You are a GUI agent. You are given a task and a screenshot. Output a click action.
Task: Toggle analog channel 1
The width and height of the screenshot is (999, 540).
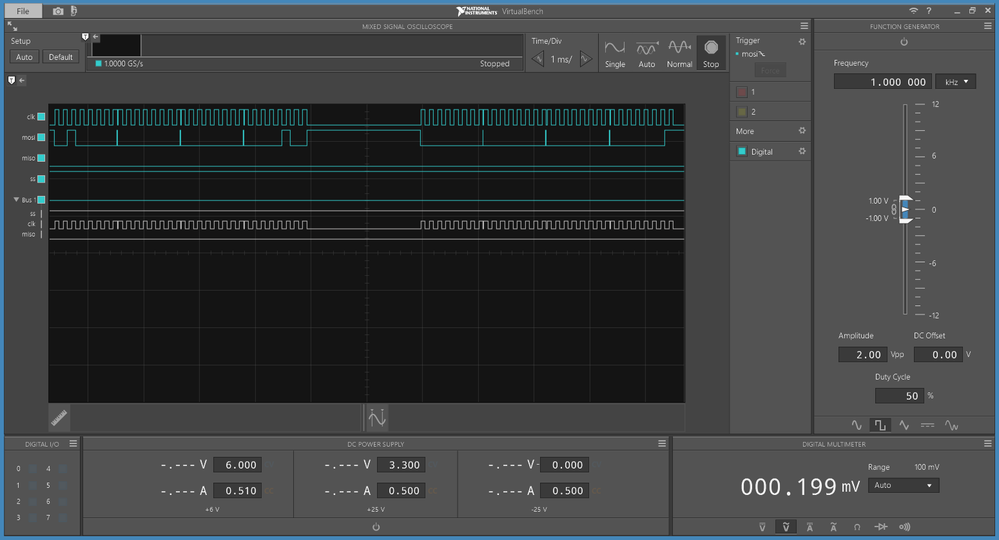click(x=742, y=92)
